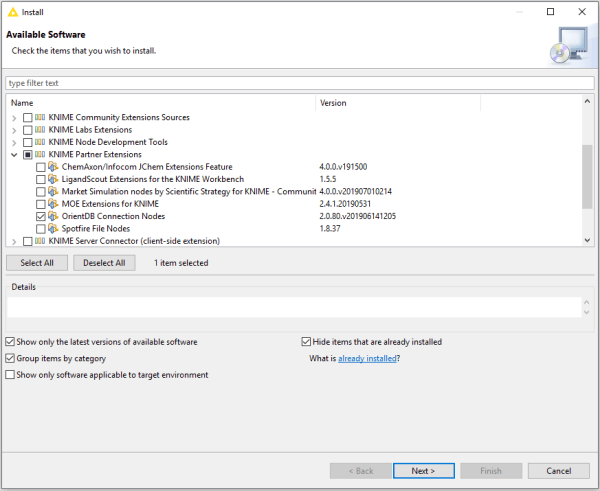Screen dimensions: 600x491
Task: Enable Show only software applicable to target environment
Action: tap(10, 375)
